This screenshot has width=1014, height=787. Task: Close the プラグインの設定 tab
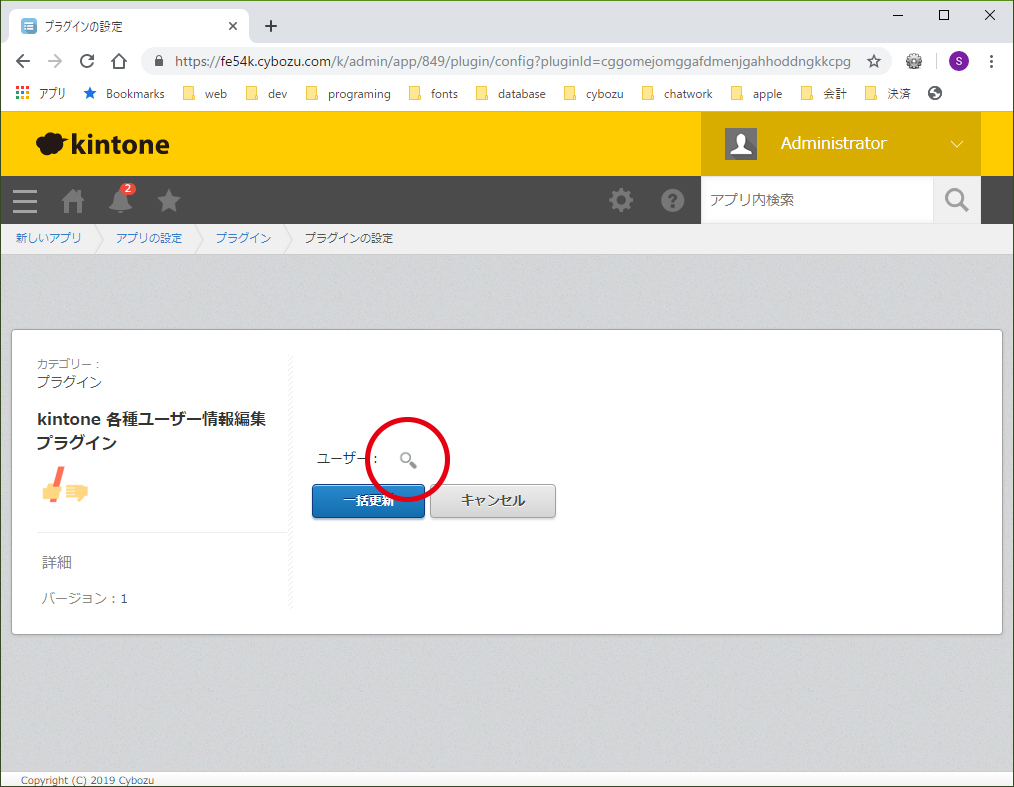pos(233,26)
